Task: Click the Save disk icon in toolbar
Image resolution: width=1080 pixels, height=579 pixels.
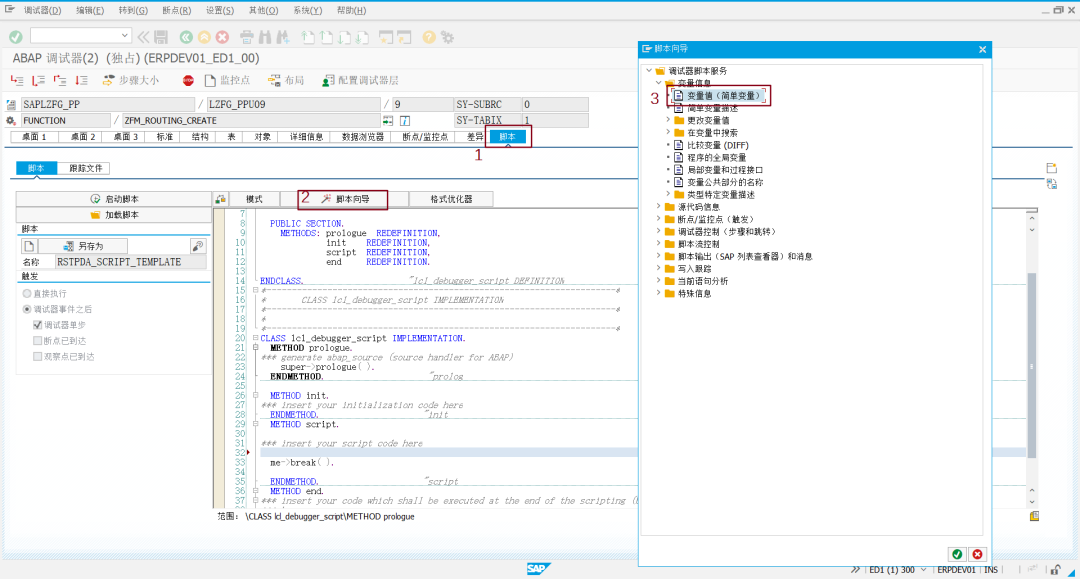Action: pos(161,37)
